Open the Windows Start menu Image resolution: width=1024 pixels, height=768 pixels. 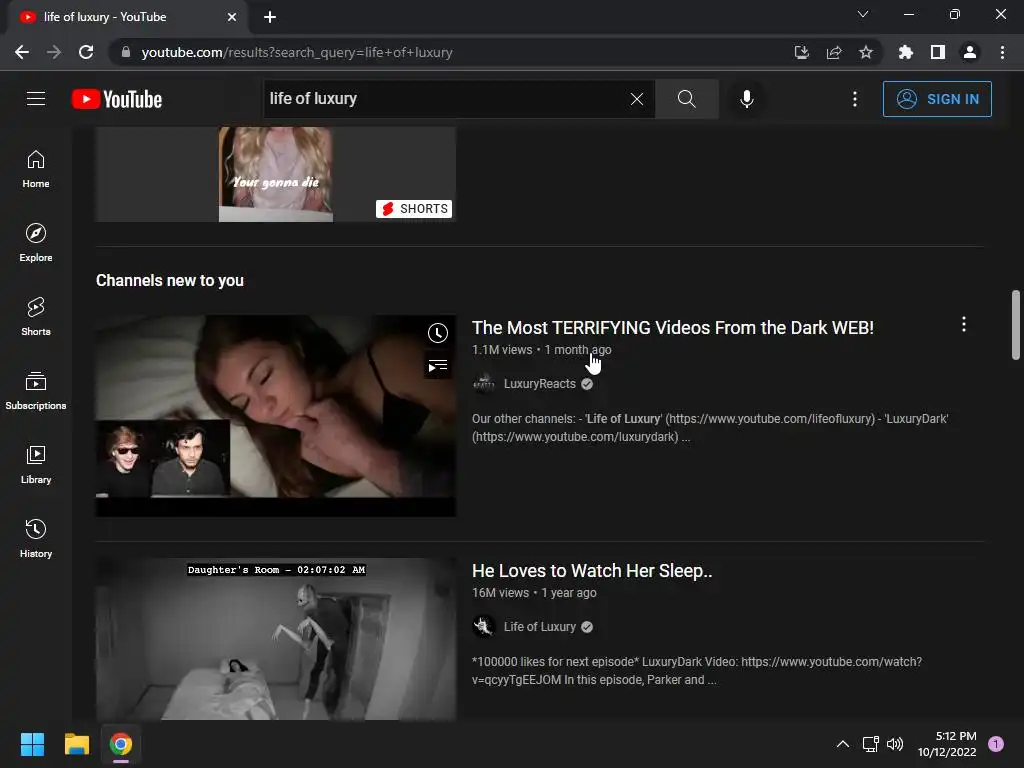point(32,744)
